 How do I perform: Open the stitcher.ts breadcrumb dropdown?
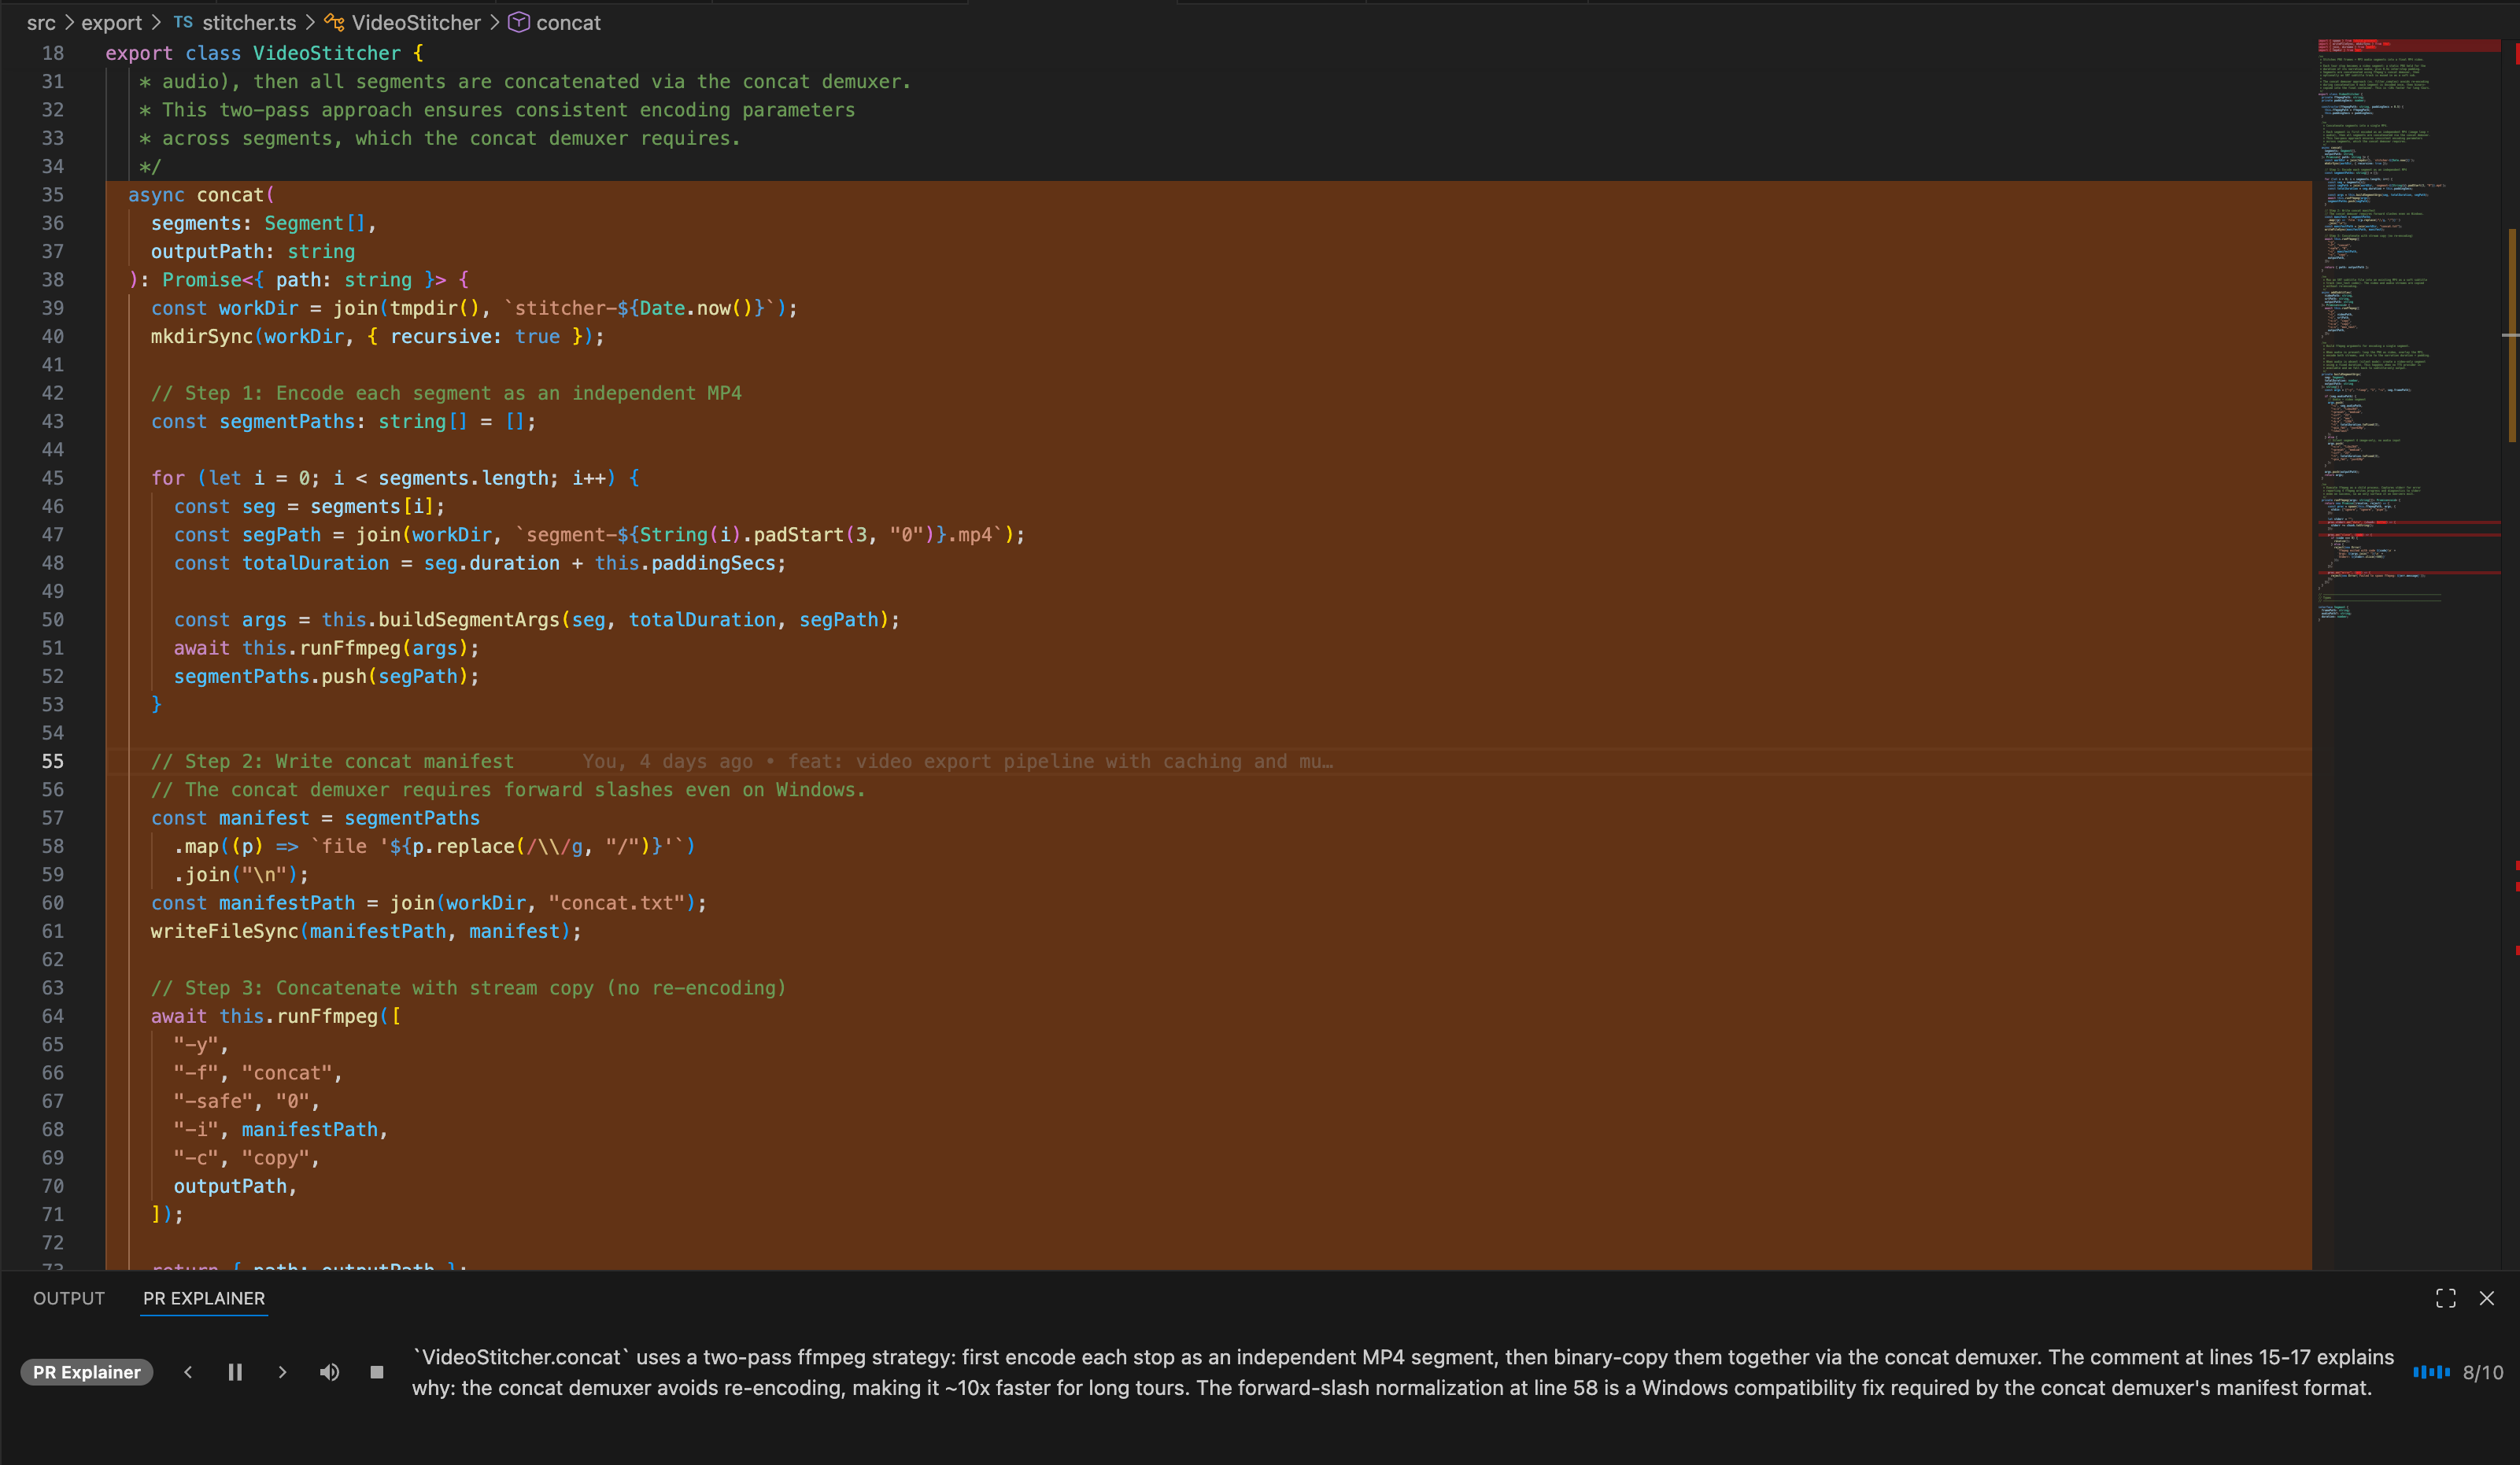tap(248, 22)
